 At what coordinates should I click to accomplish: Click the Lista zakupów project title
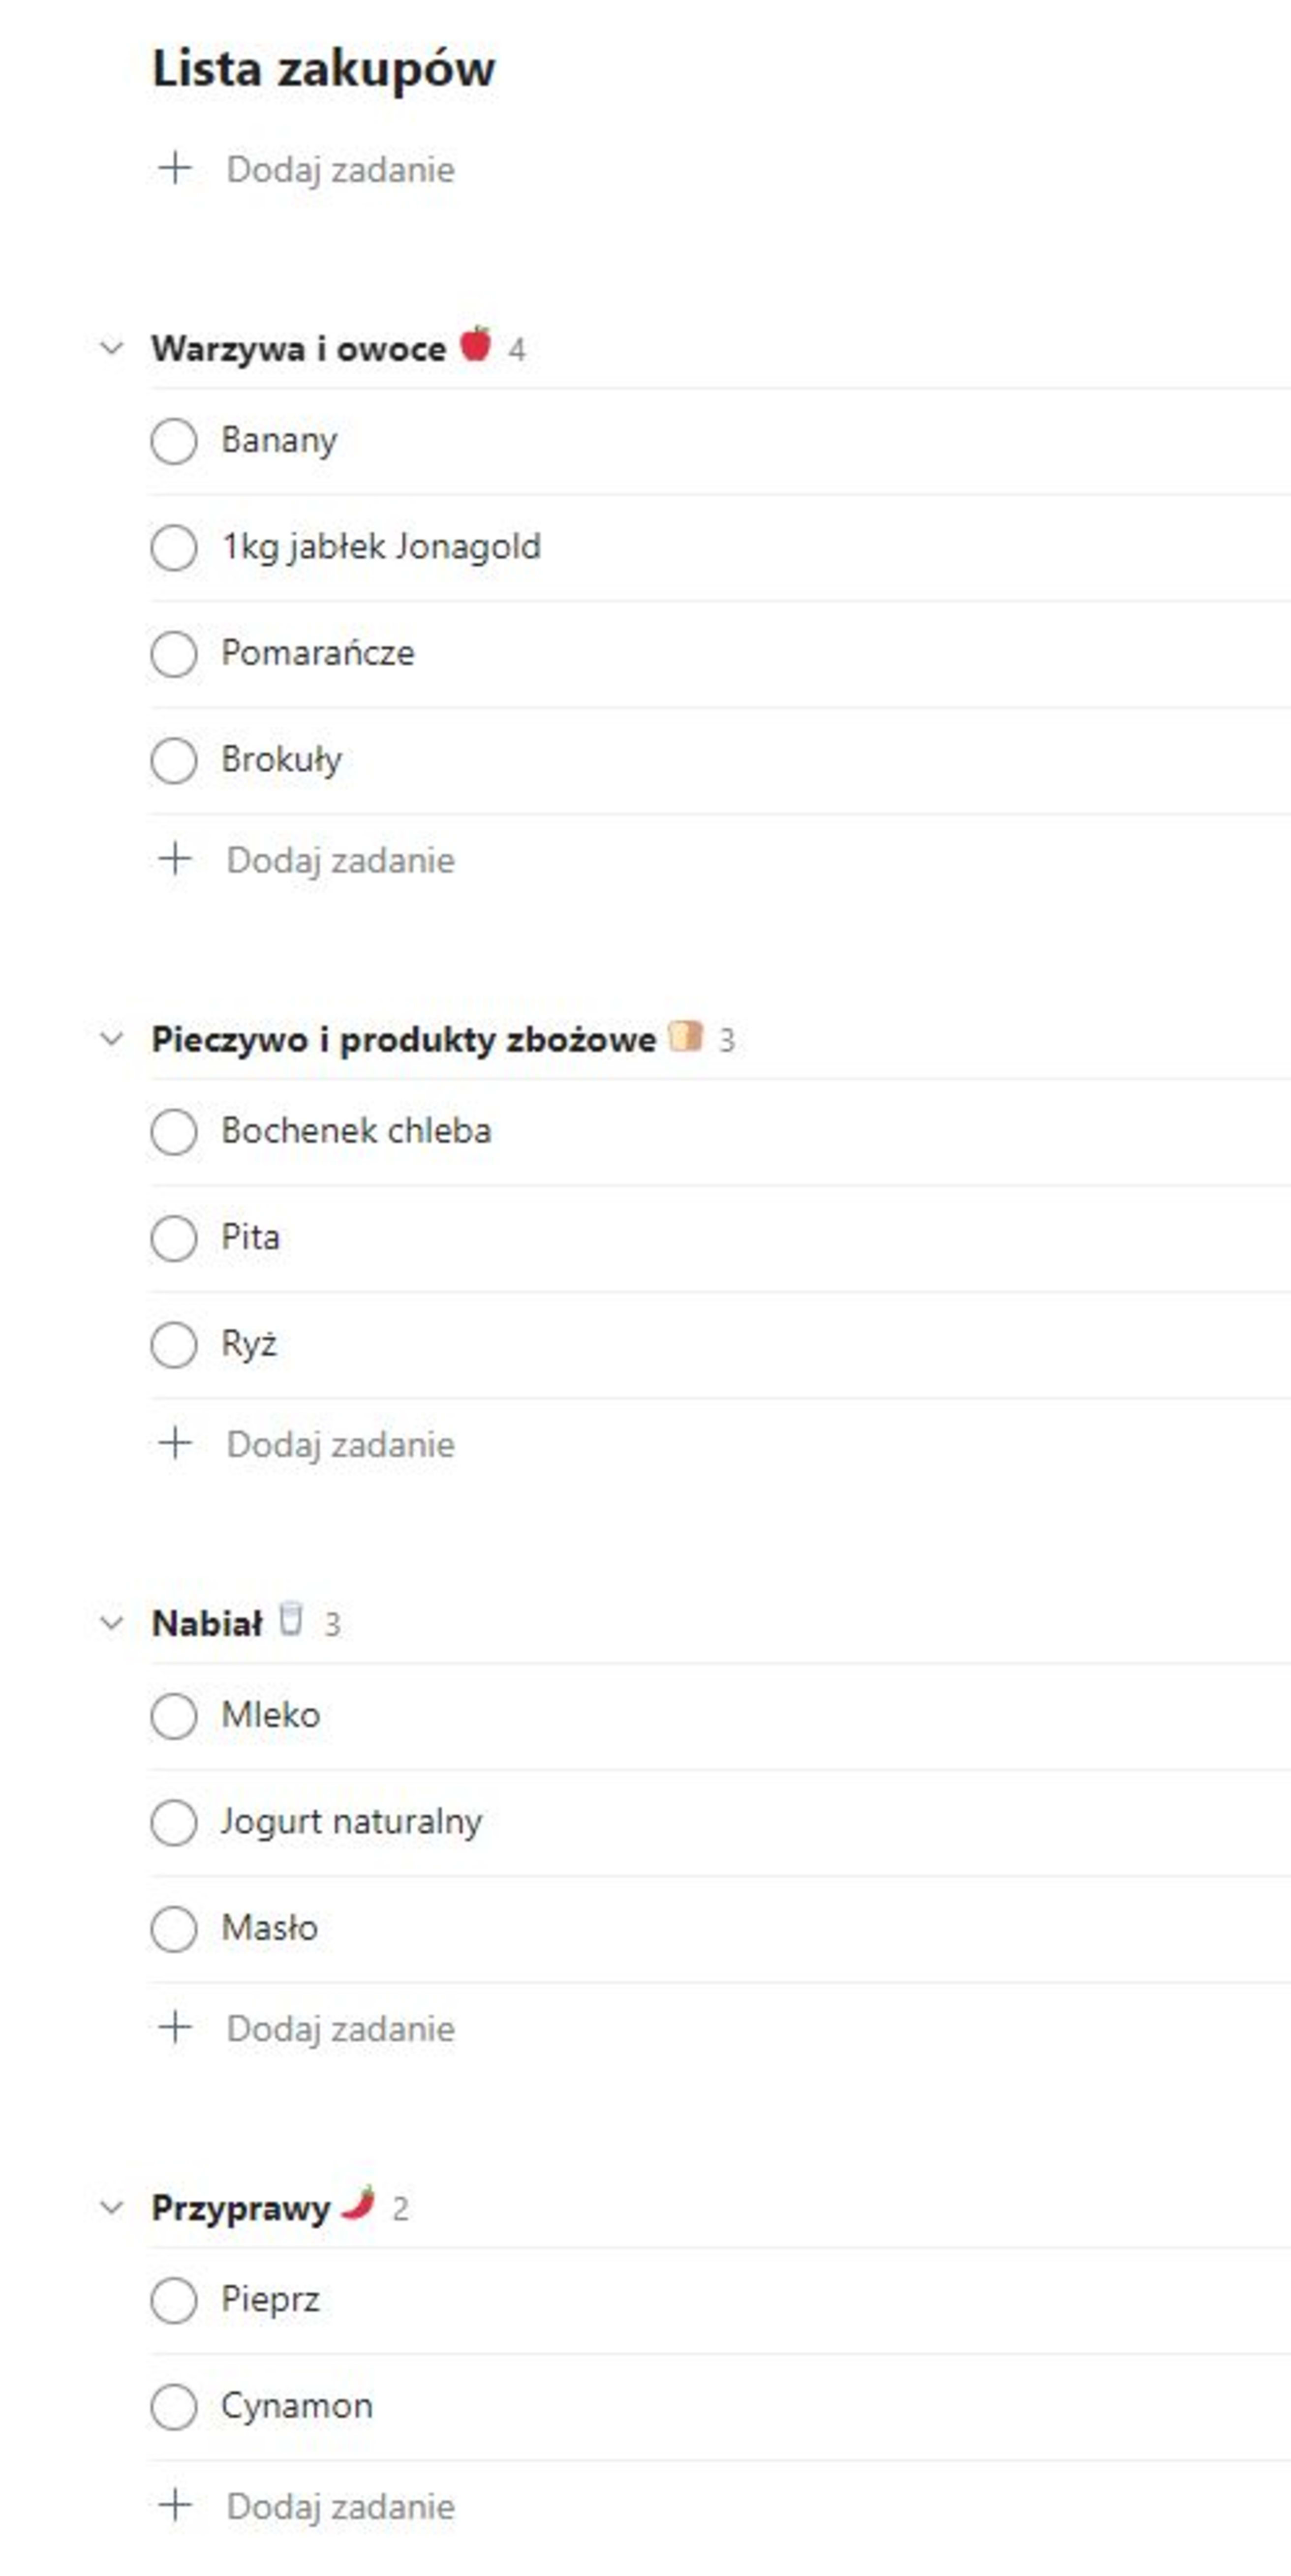tap(323, 69)
